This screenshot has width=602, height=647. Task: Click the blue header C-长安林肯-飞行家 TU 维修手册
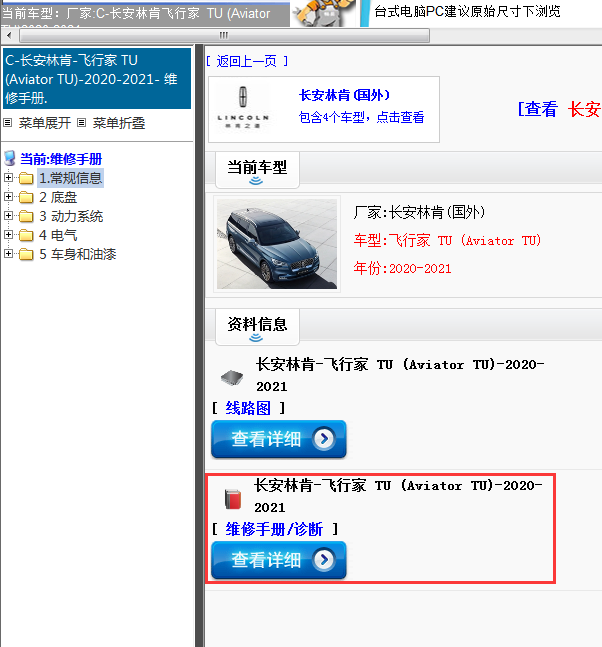coord(97,78)
